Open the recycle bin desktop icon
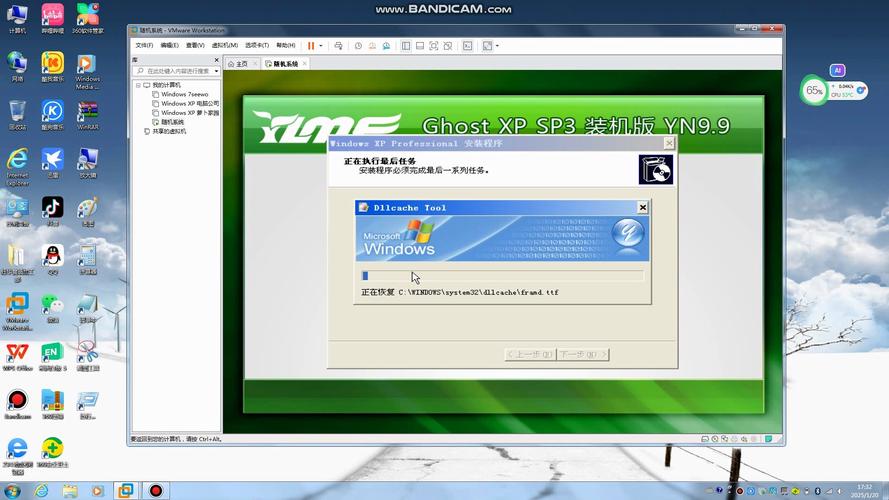Image resolution: width=889 pixels, height=500 pixels. [x=17, y=115]
